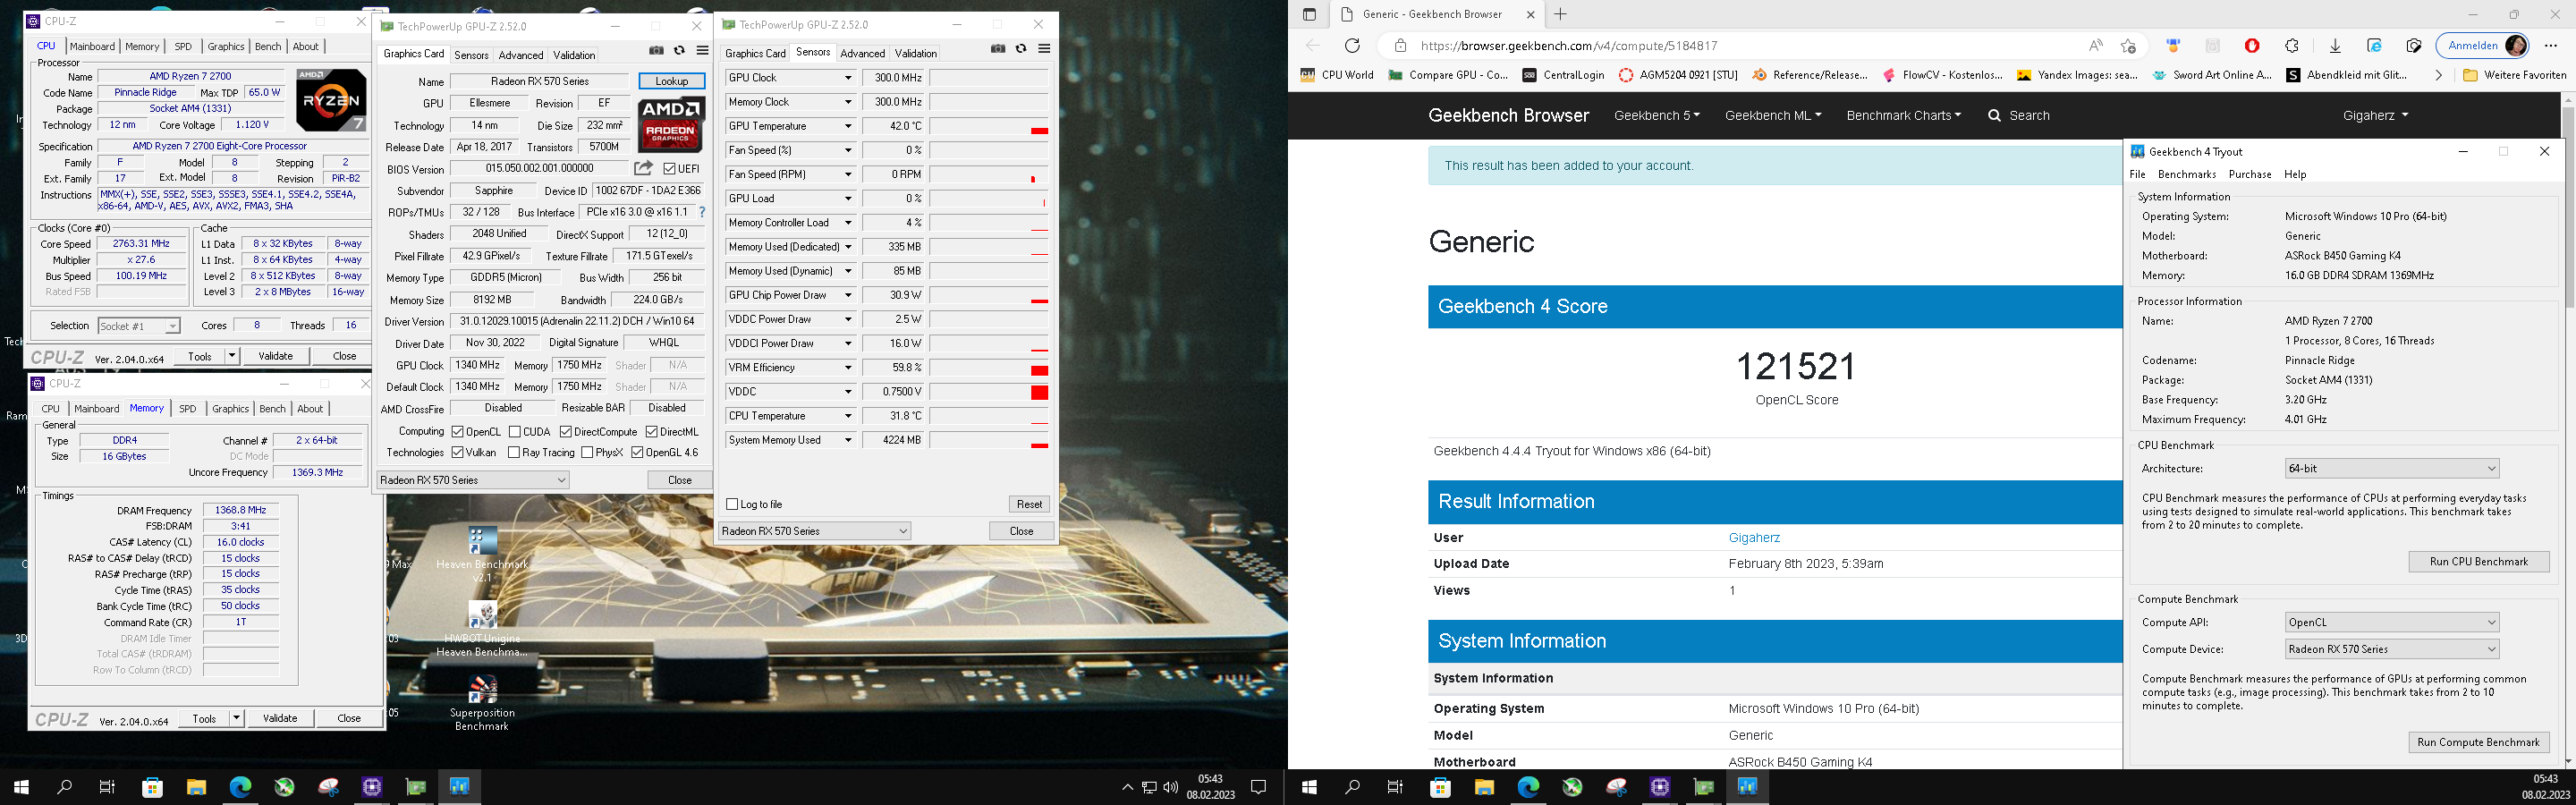Image resolution: width=2576 pixels, height=805 pixels.
Task: Click Bus Interface question mark icon
Action: coord(702,212)
